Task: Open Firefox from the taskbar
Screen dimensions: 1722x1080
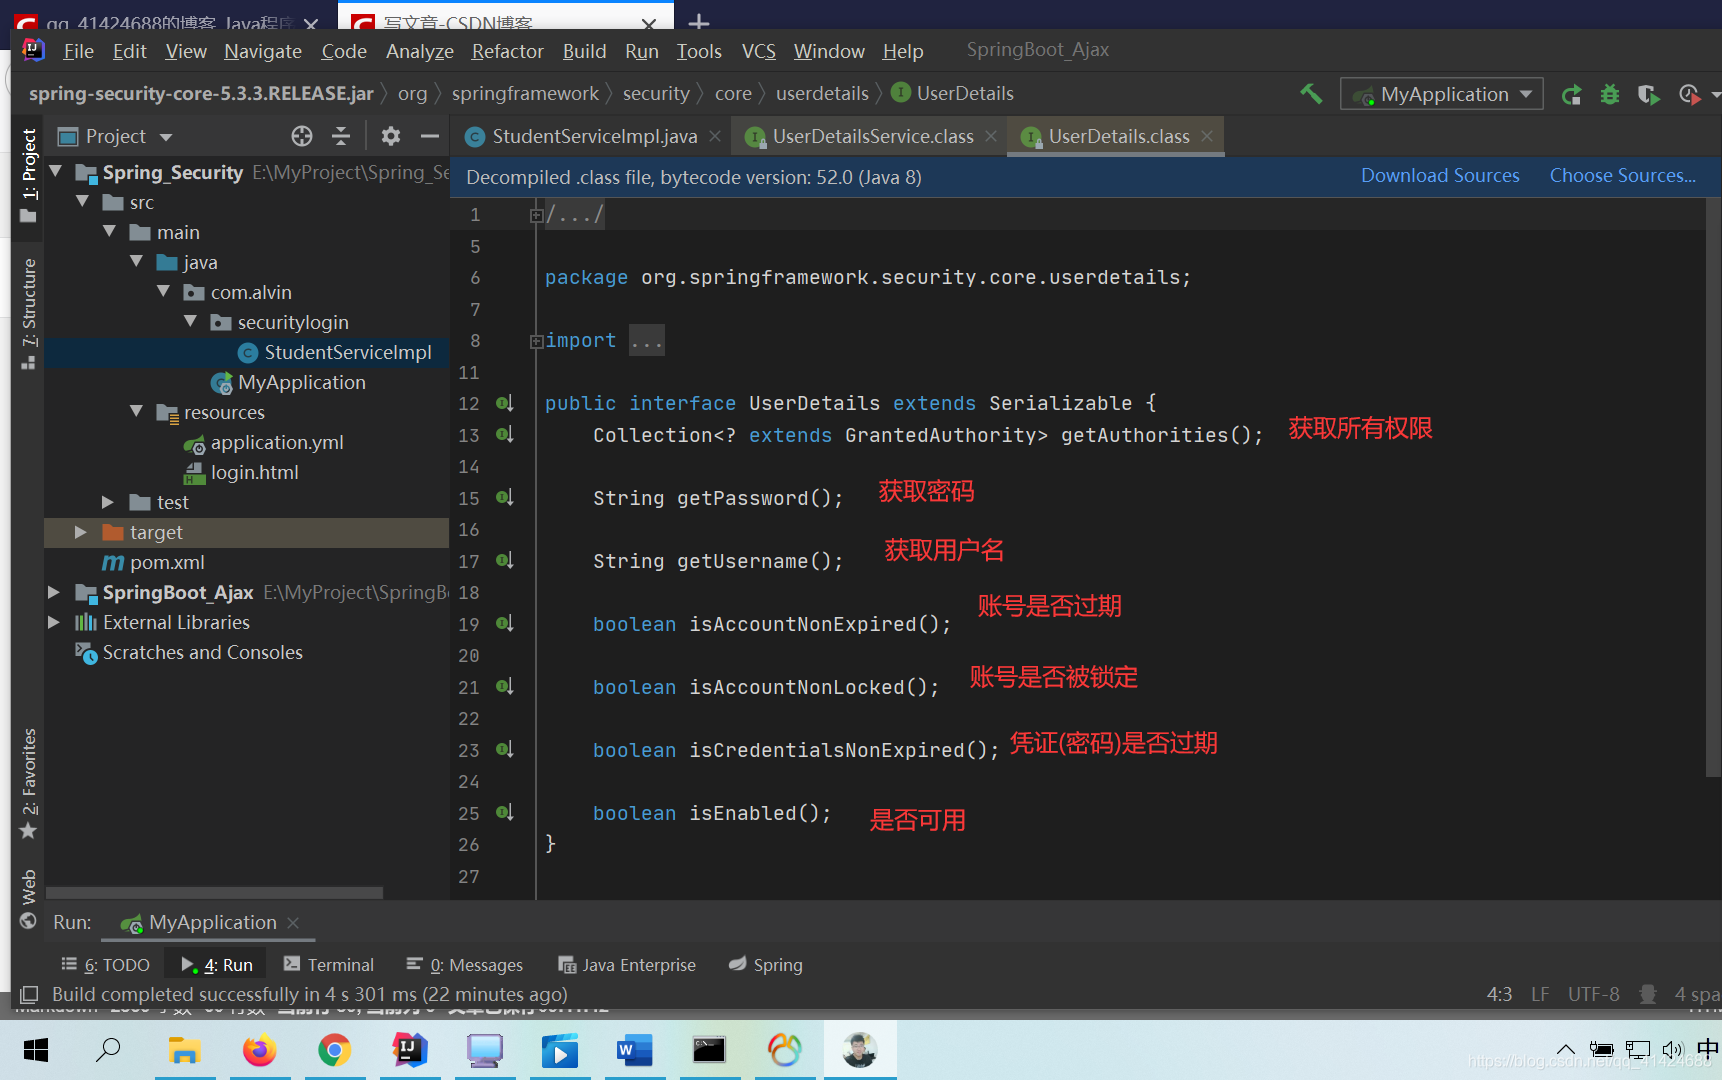Action: point(260,1050)
